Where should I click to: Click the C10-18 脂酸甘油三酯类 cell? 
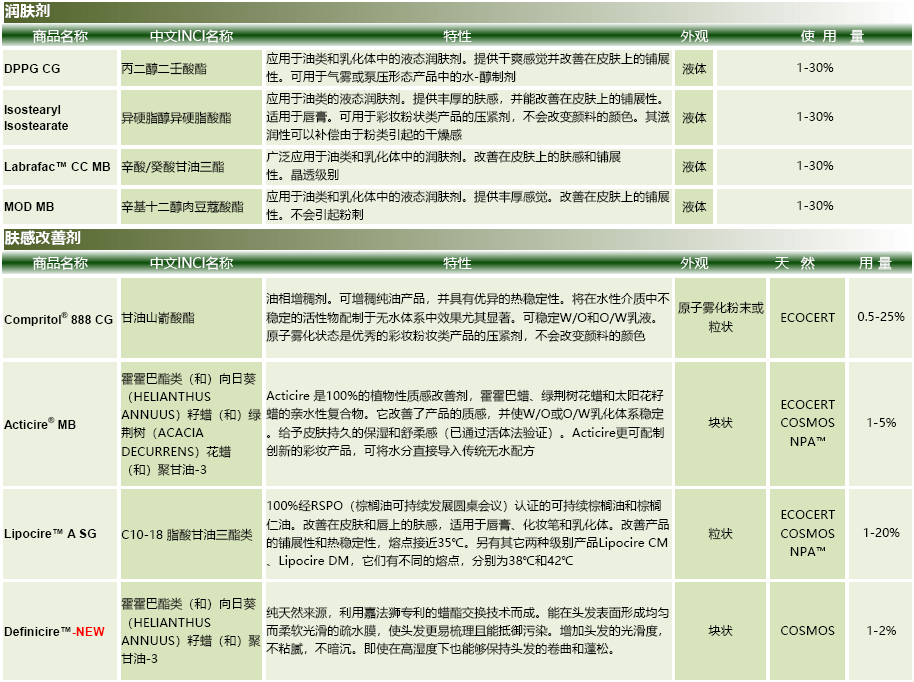tap(186, 535)
